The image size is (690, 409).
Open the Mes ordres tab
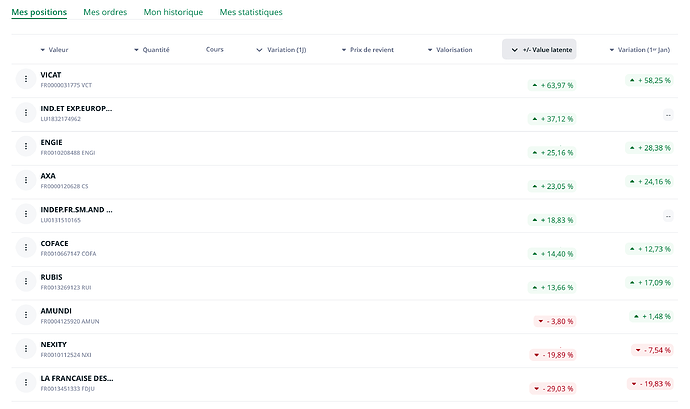[105, 12]
